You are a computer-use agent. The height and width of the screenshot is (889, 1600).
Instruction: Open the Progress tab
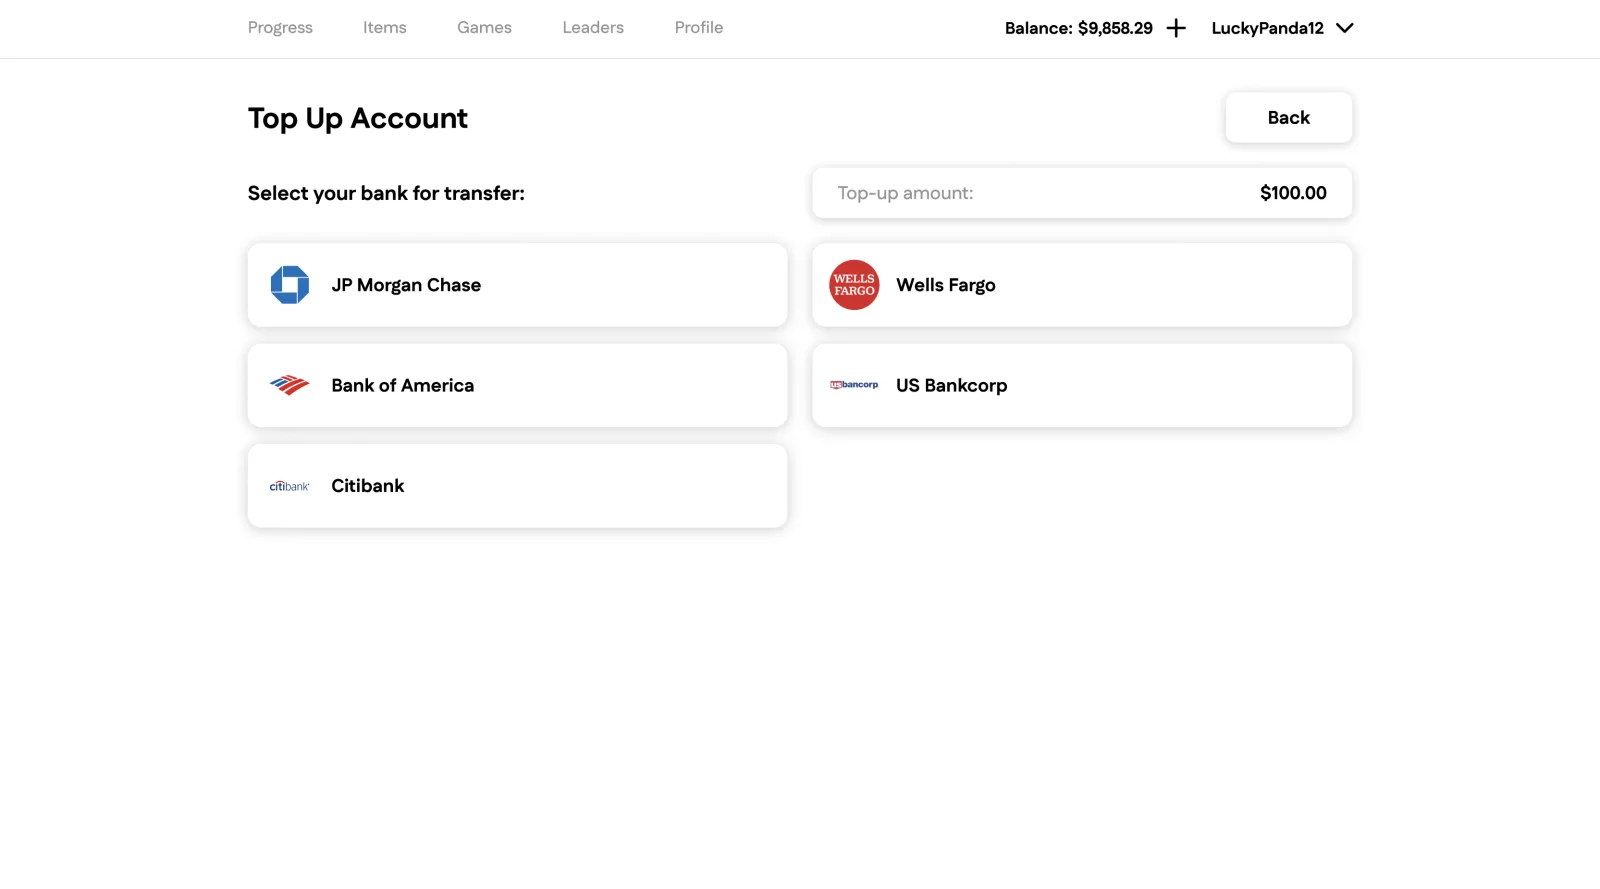pos(280,28)
